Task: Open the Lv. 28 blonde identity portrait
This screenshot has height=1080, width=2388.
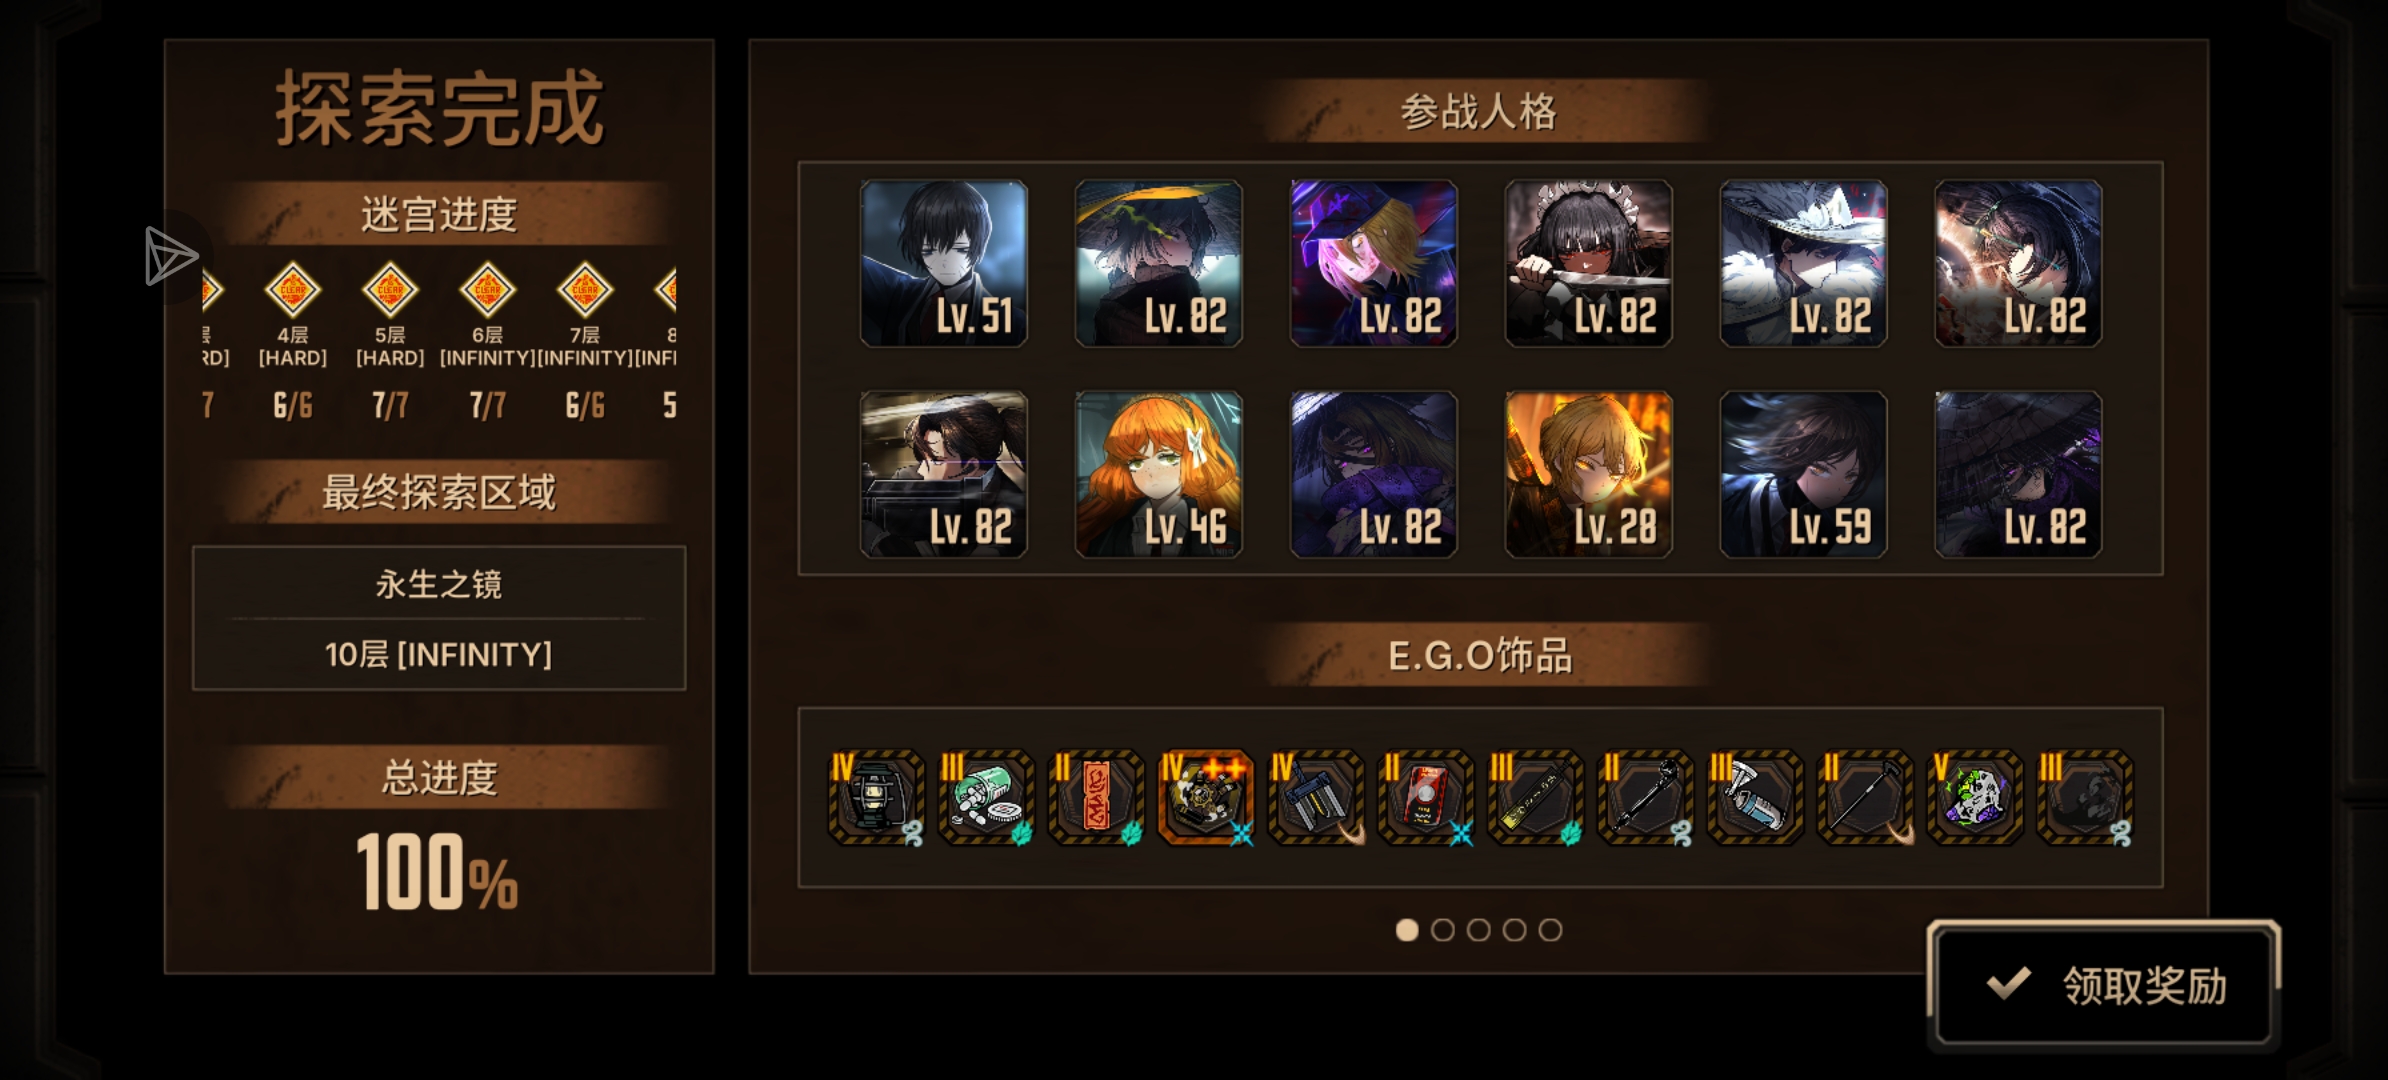Action: pos(1588,474)
